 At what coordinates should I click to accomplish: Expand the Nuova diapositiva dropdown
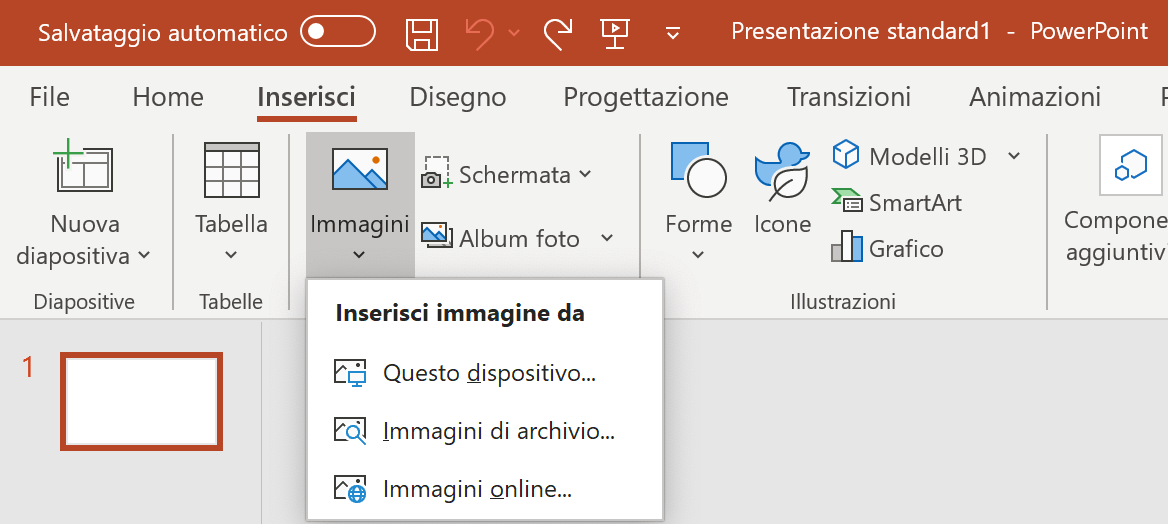83,240
